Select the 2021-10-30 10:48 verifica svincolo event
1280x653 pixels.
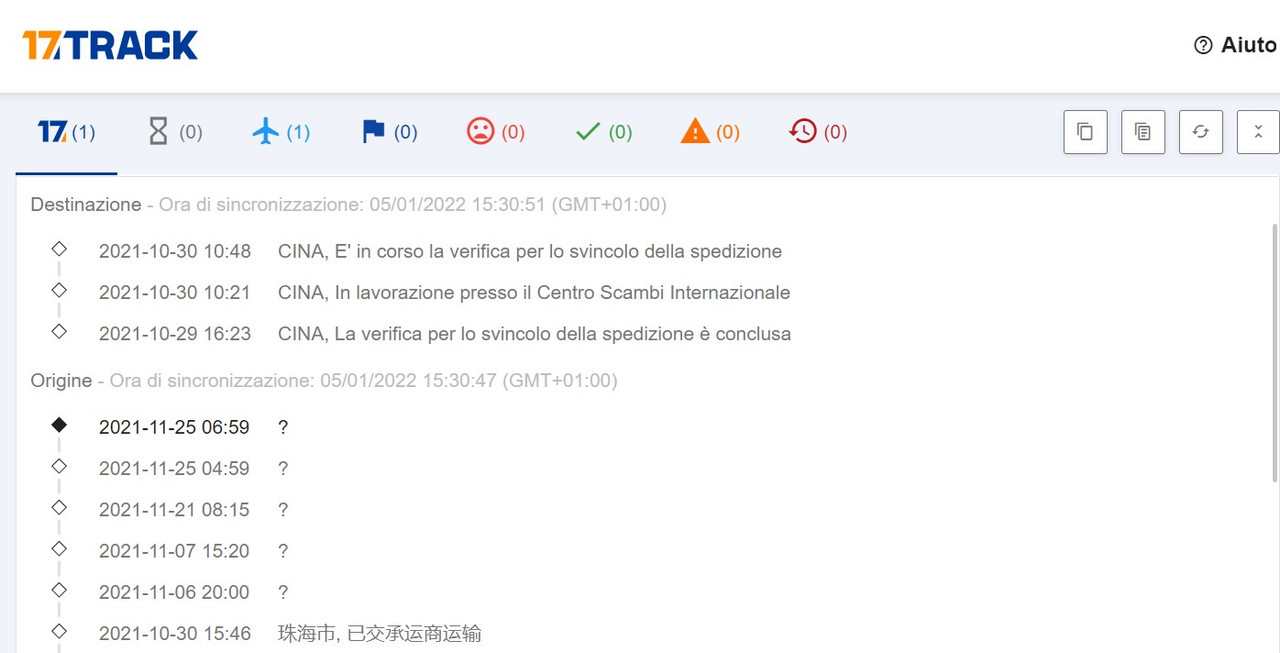(x=440, y=252)
